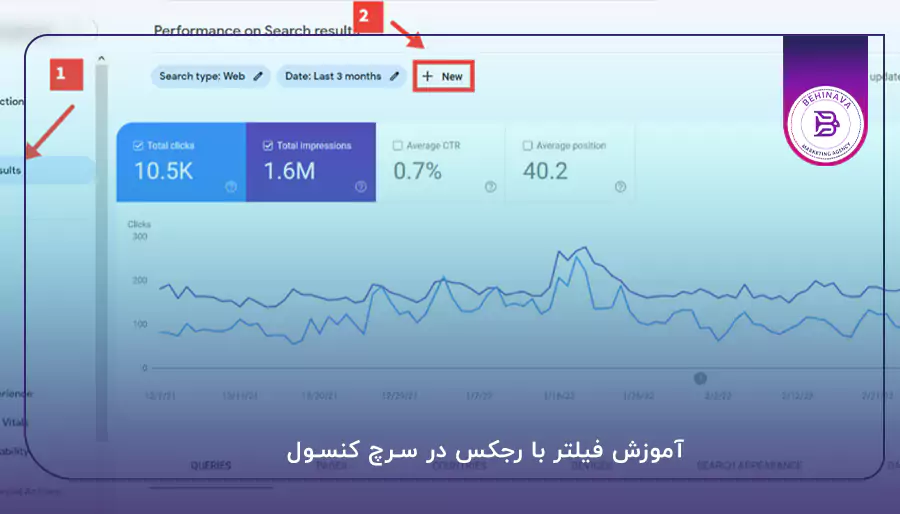
Task: Uncheck the Total impressions checkbox
Action: coord(267,146)
